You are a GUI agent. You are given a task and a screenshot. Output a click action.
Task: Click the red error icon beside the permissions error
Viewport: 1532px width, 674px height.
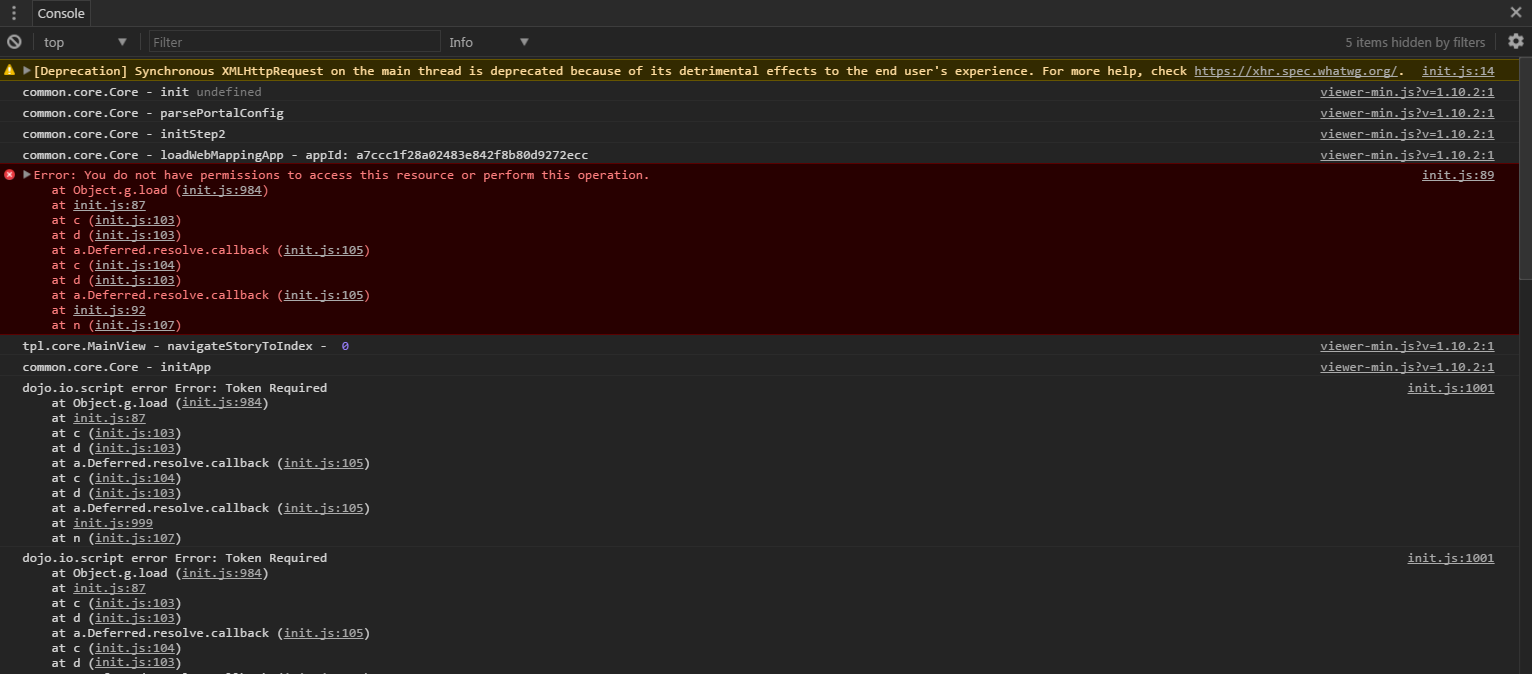tap(10, 174)
